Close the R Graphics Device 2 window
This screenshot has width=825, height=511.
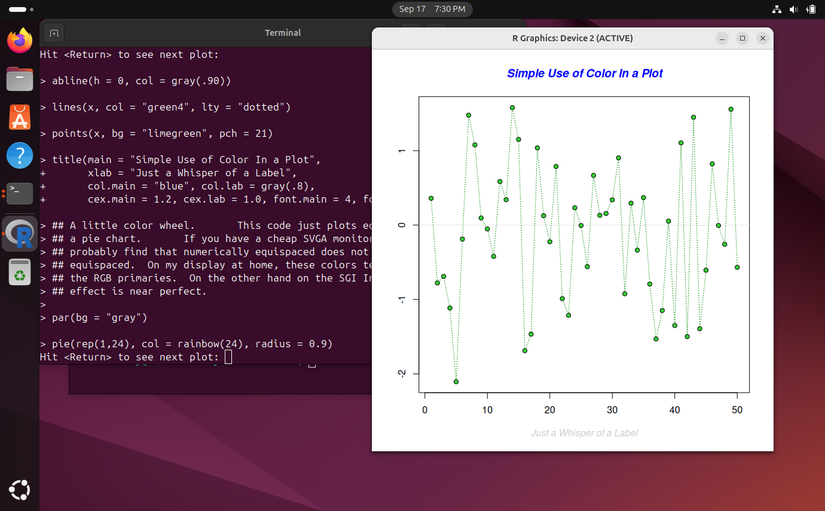pyautogui.click(x=763, y=38)
